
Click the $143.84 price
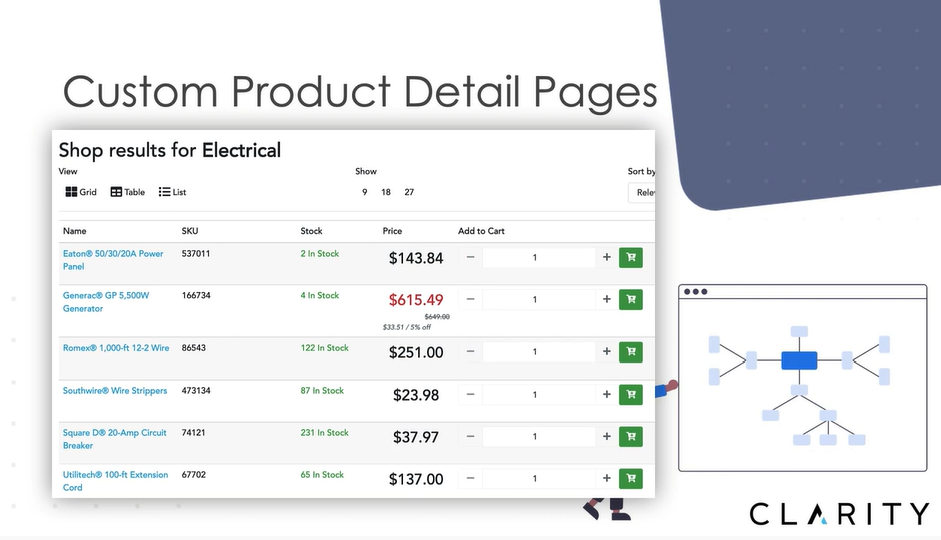[416, 258]
